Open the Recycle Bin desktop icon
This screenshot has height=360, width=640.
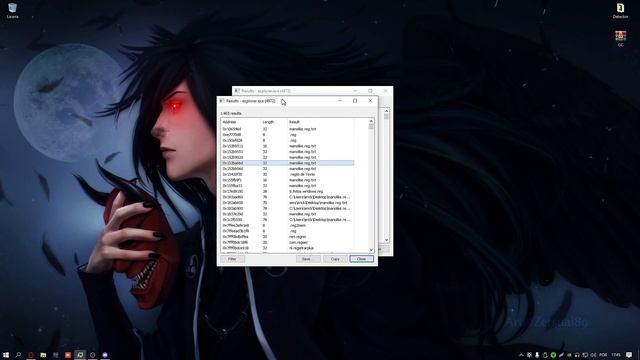click(x=12, y=11)
